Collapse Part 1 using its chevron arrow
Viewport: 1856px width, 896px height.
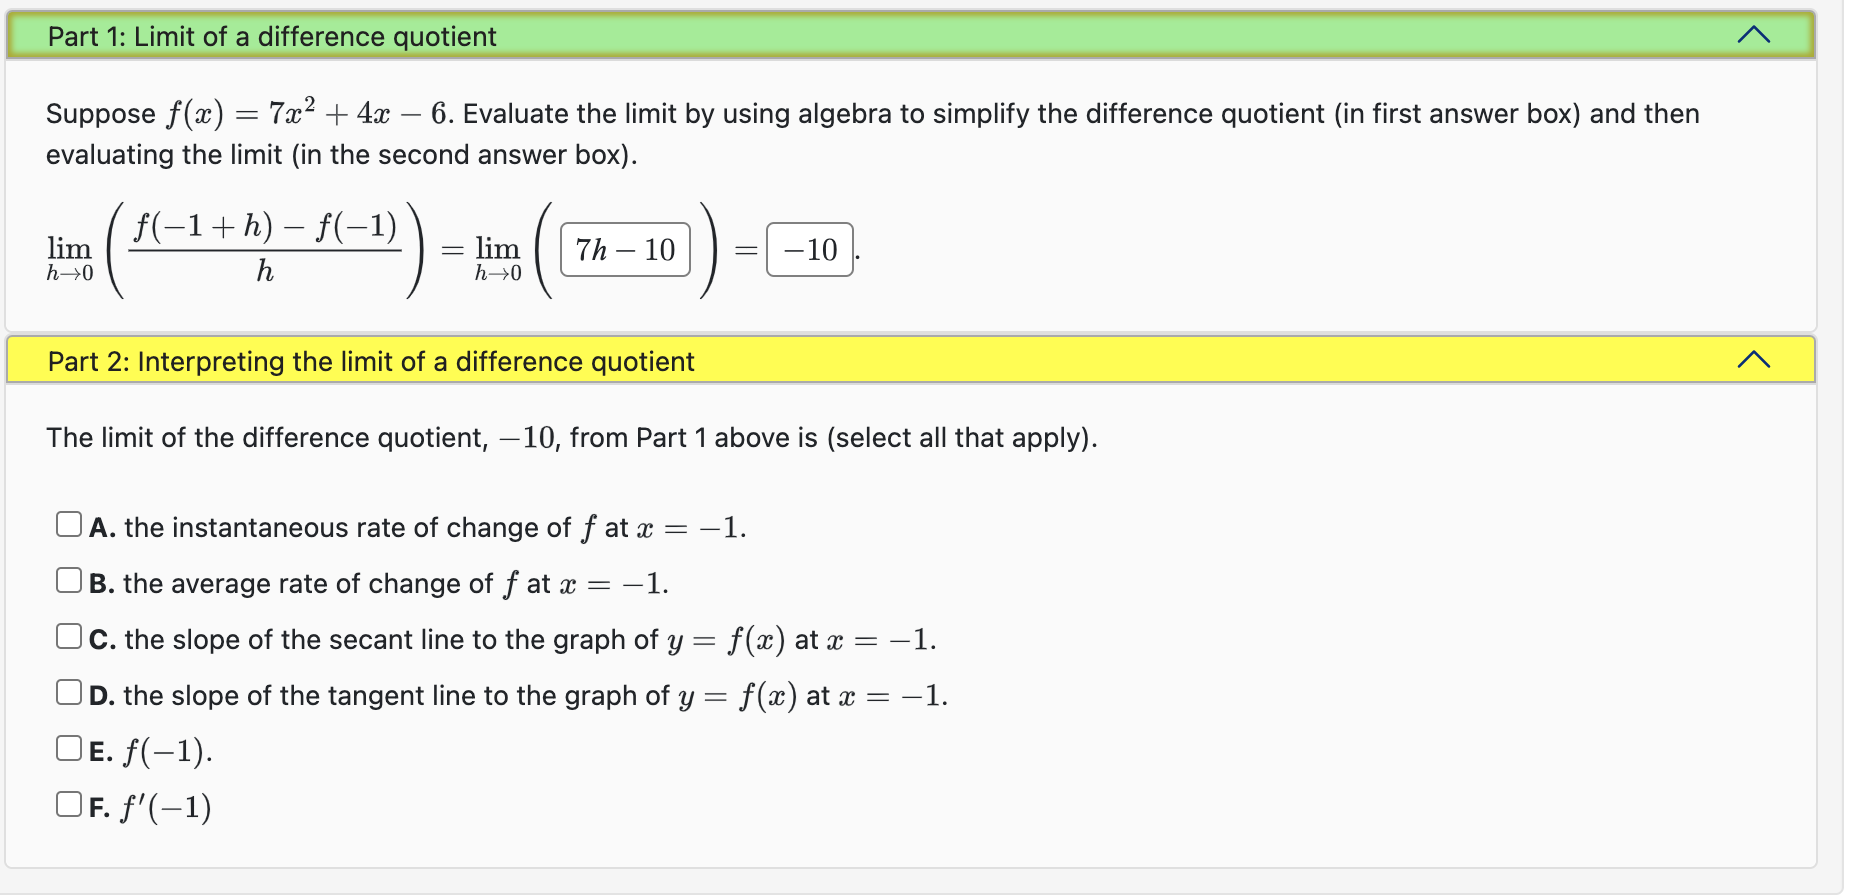tap(1753, 34)
